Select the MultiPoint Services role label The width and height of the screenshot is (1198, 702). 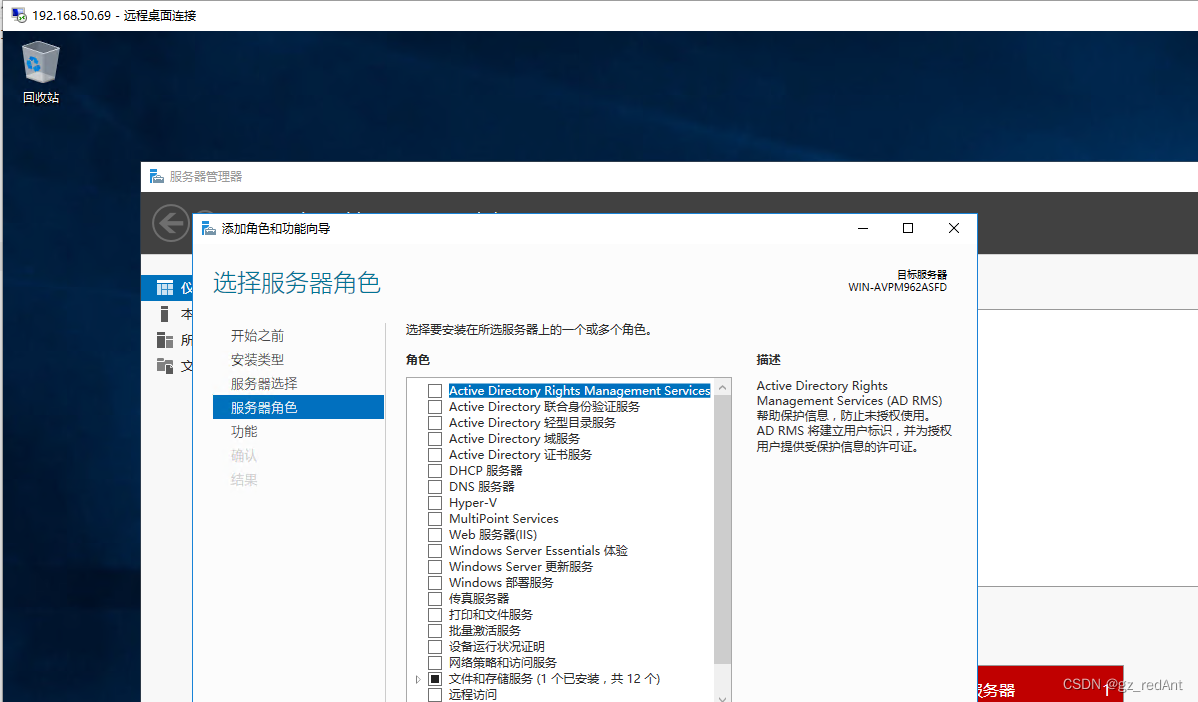[x=503, y=519]
